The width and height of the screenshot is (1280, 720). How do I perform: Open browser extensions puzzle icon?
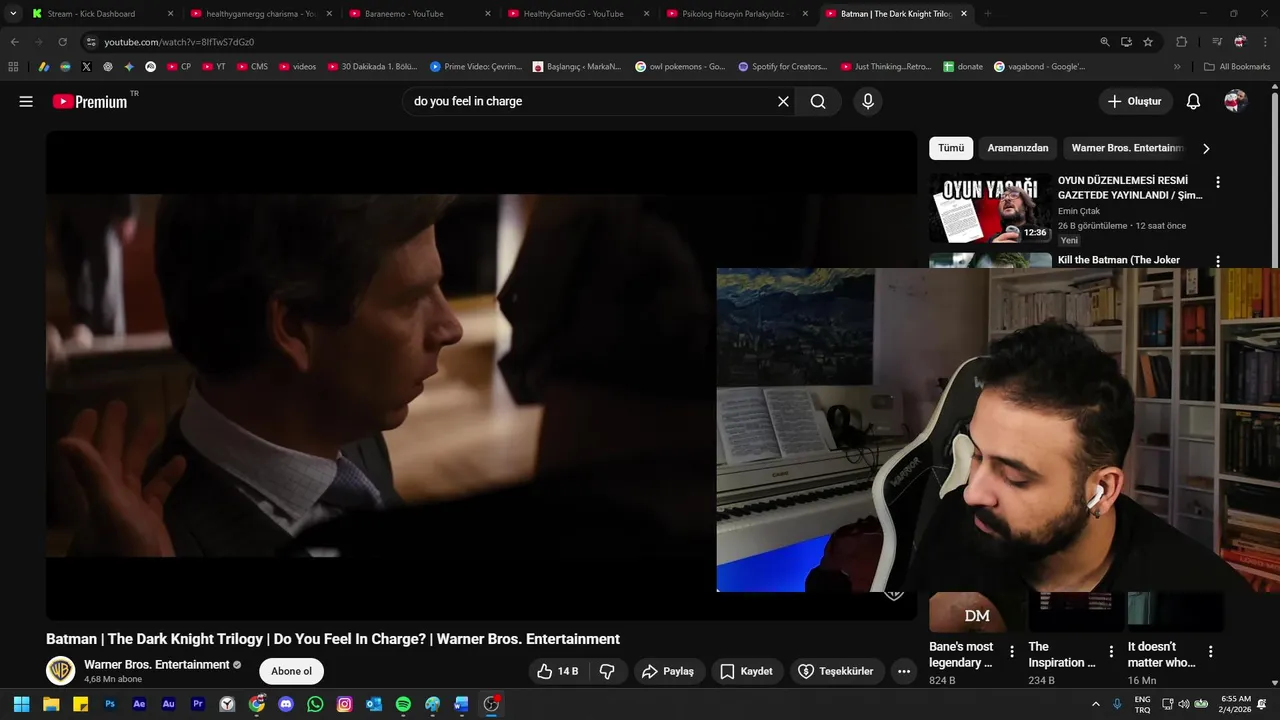1181,42
